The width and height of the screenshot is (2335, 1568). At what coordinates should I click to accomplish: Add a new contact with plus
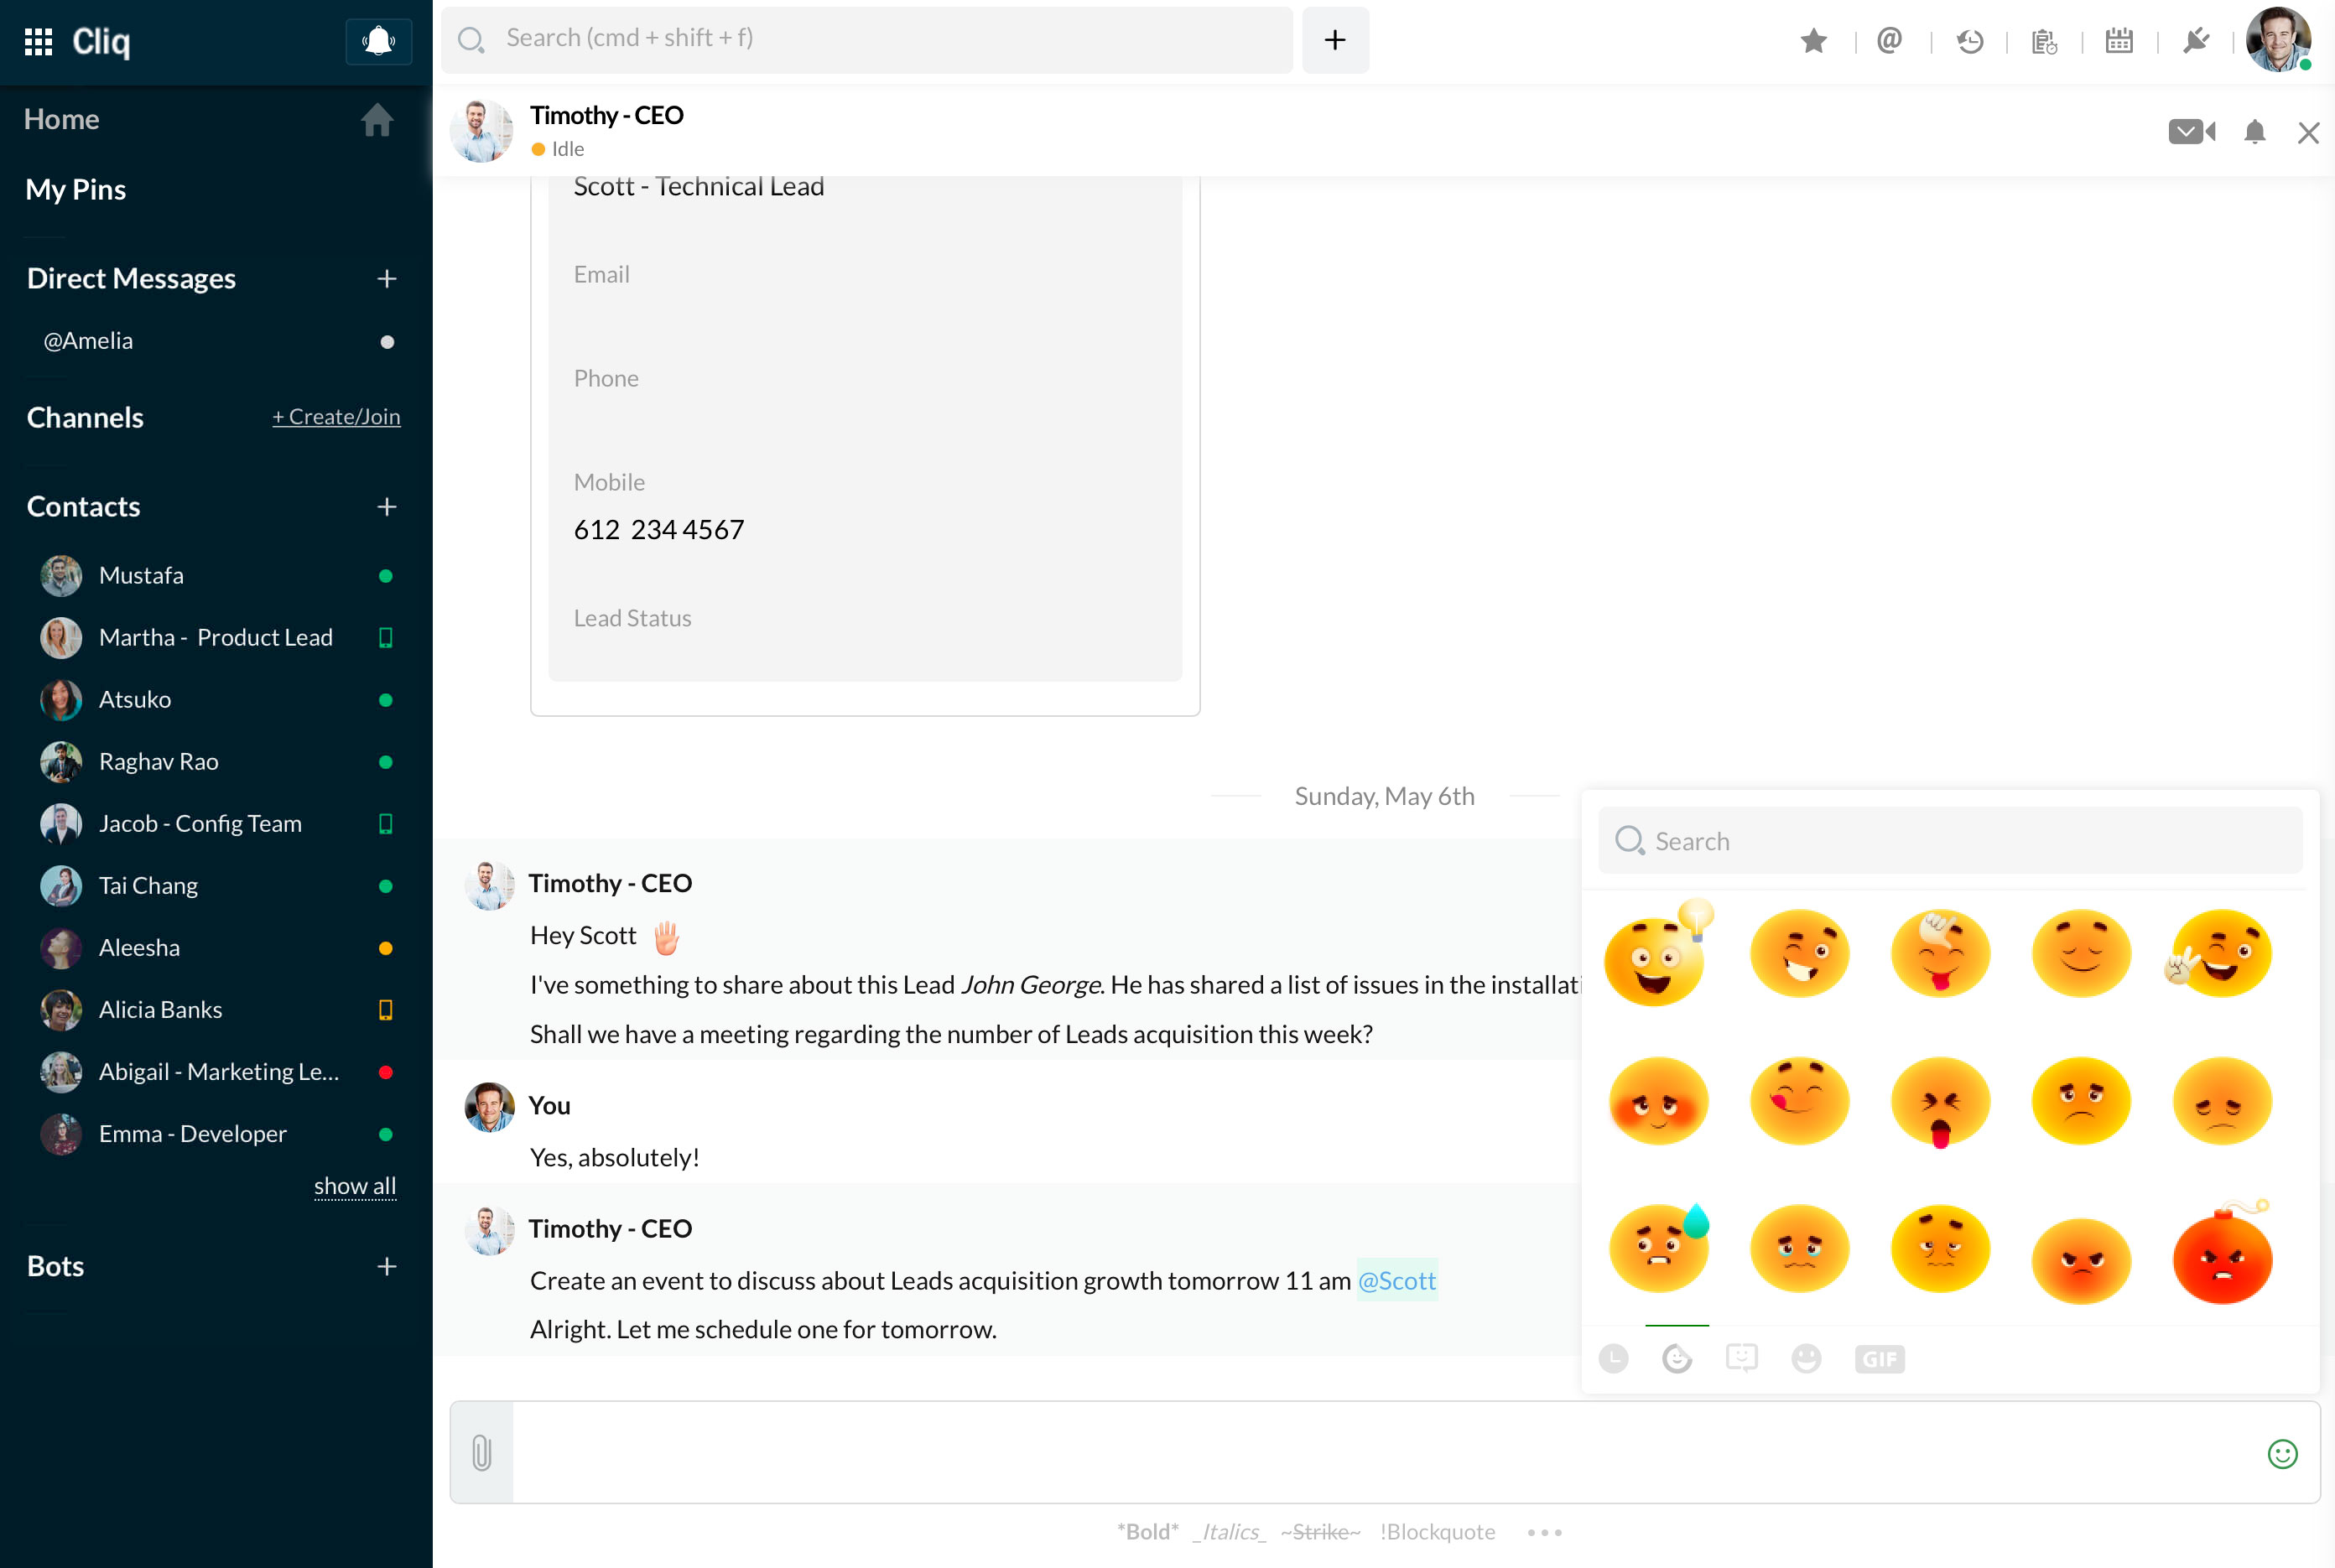387,507
